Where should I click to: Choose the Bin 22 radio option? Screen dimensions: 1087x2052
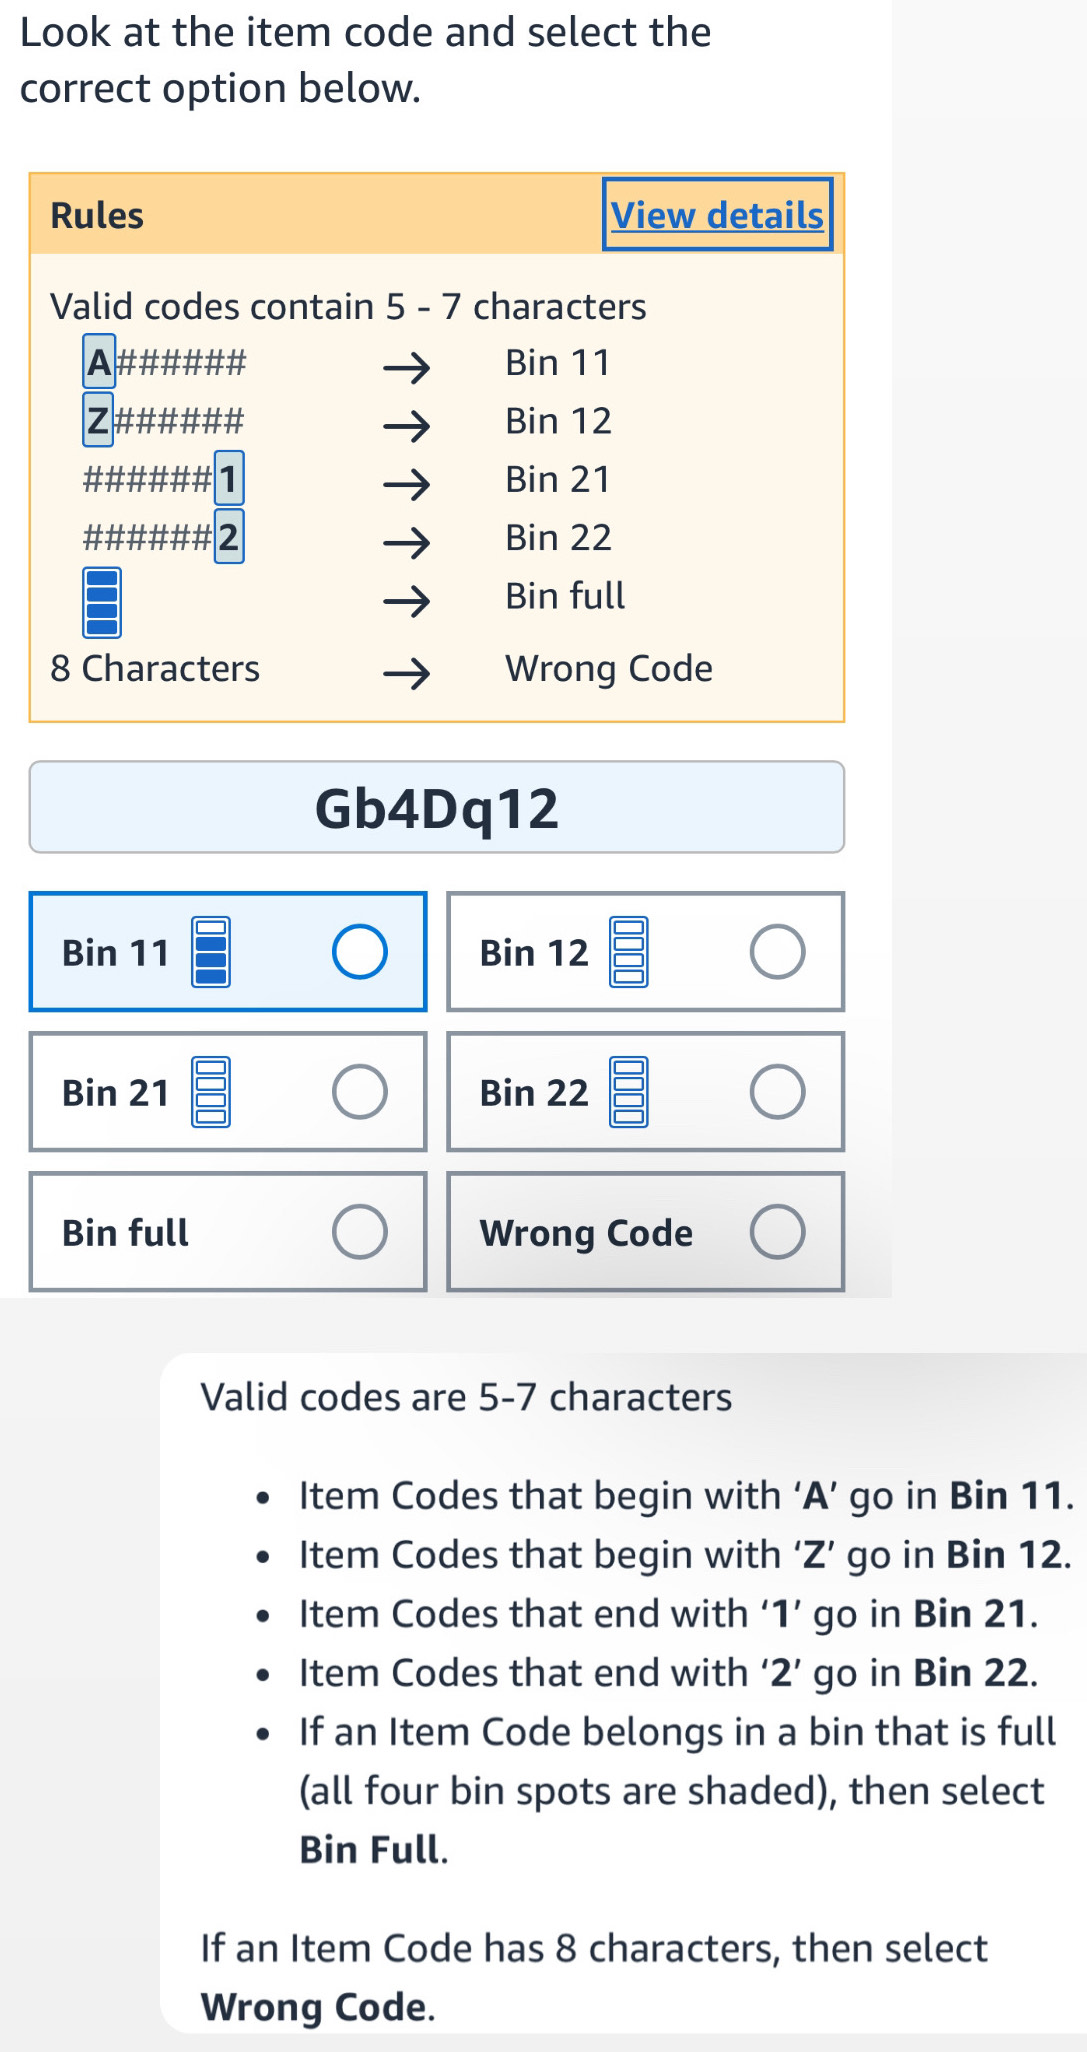[777, 1091]
